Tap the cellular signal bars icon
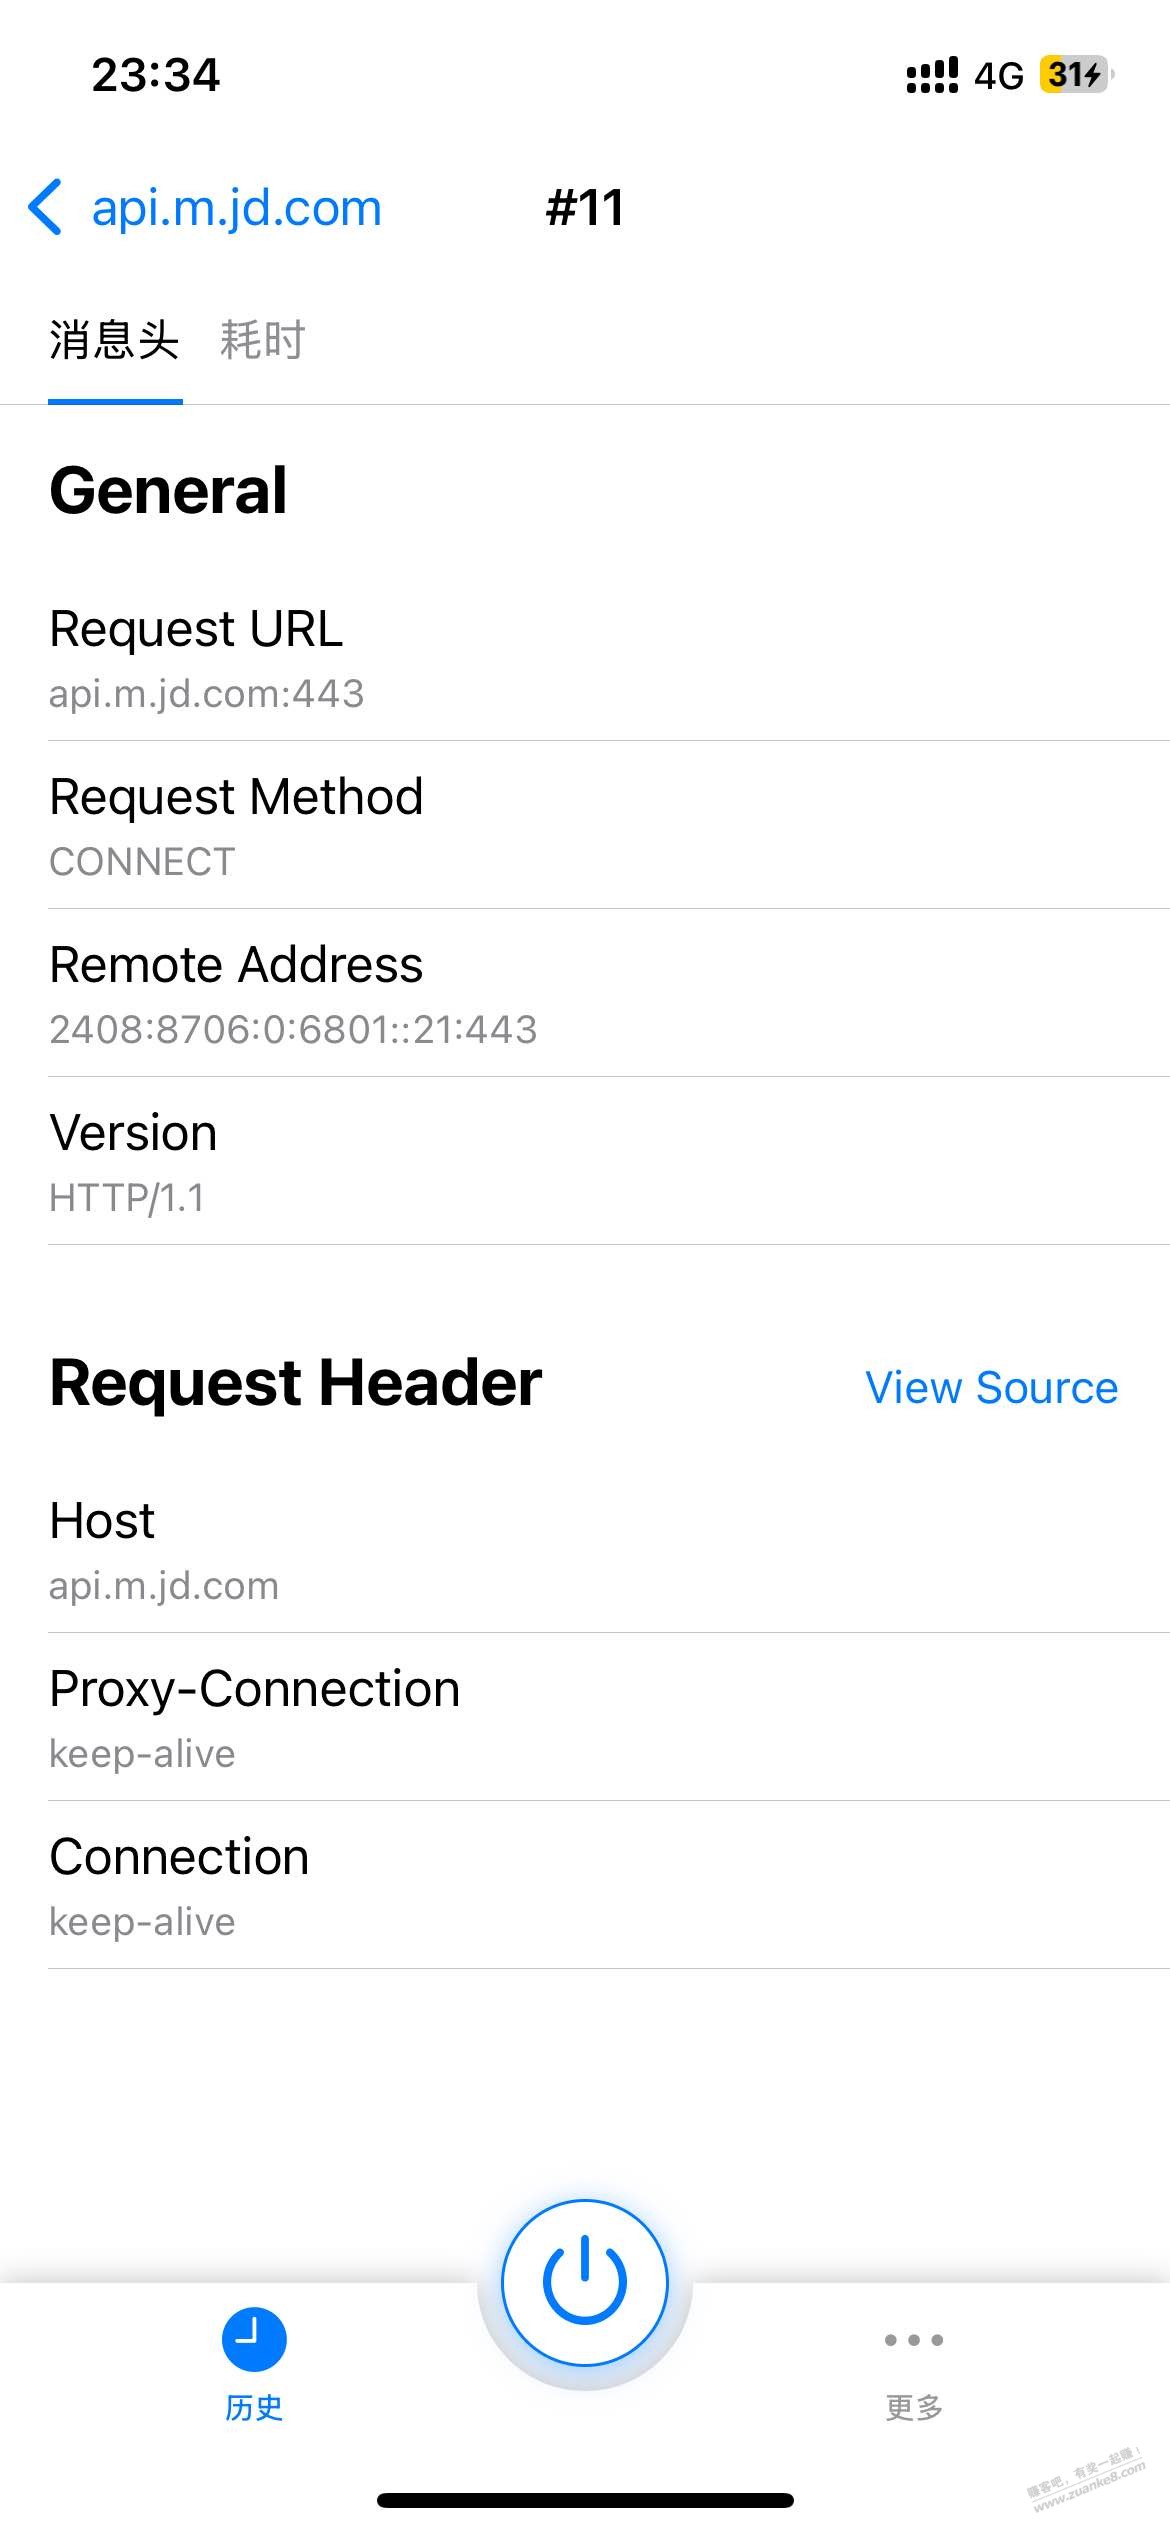 [x=932, y=75]
